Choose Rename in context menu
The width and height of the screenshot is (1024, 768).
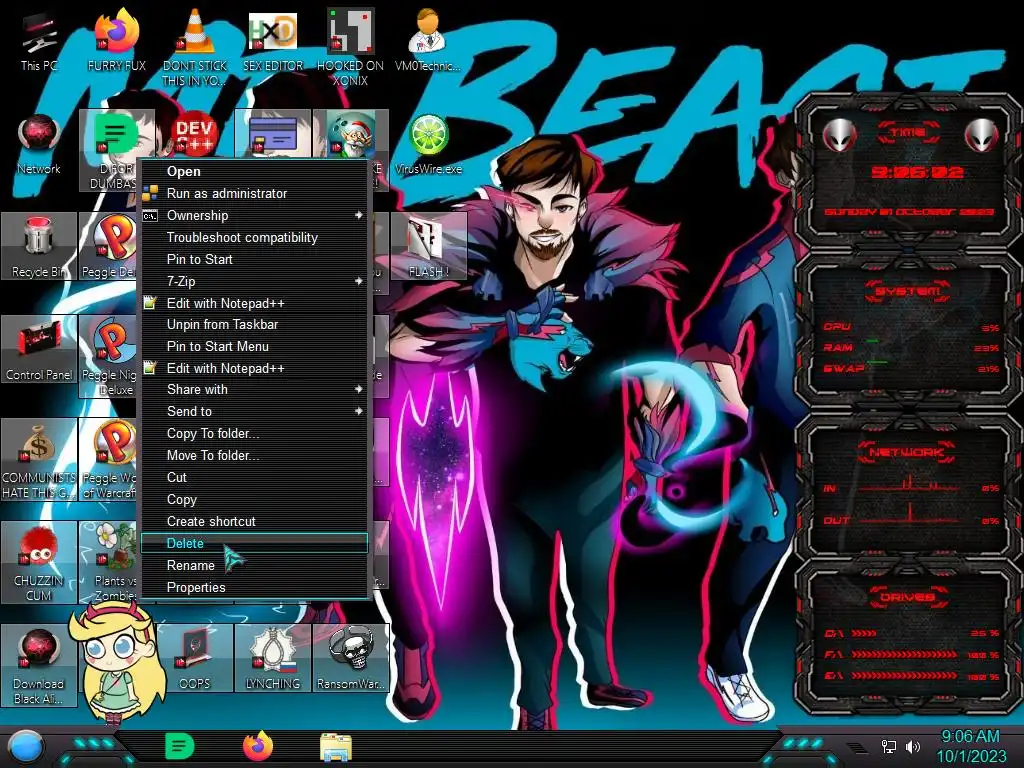[255, 566]
